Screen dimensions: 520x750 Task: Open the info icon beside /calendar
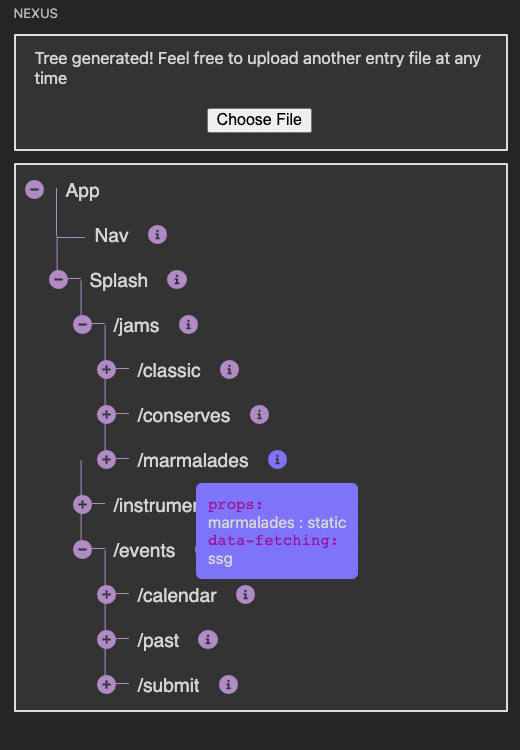(245, 595)
